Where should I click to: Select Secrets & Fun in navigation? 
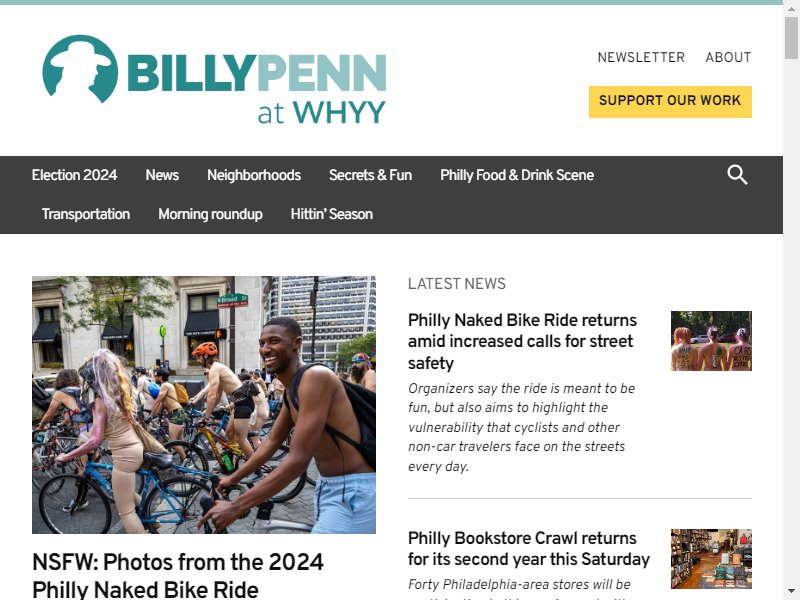coord(370,175)
